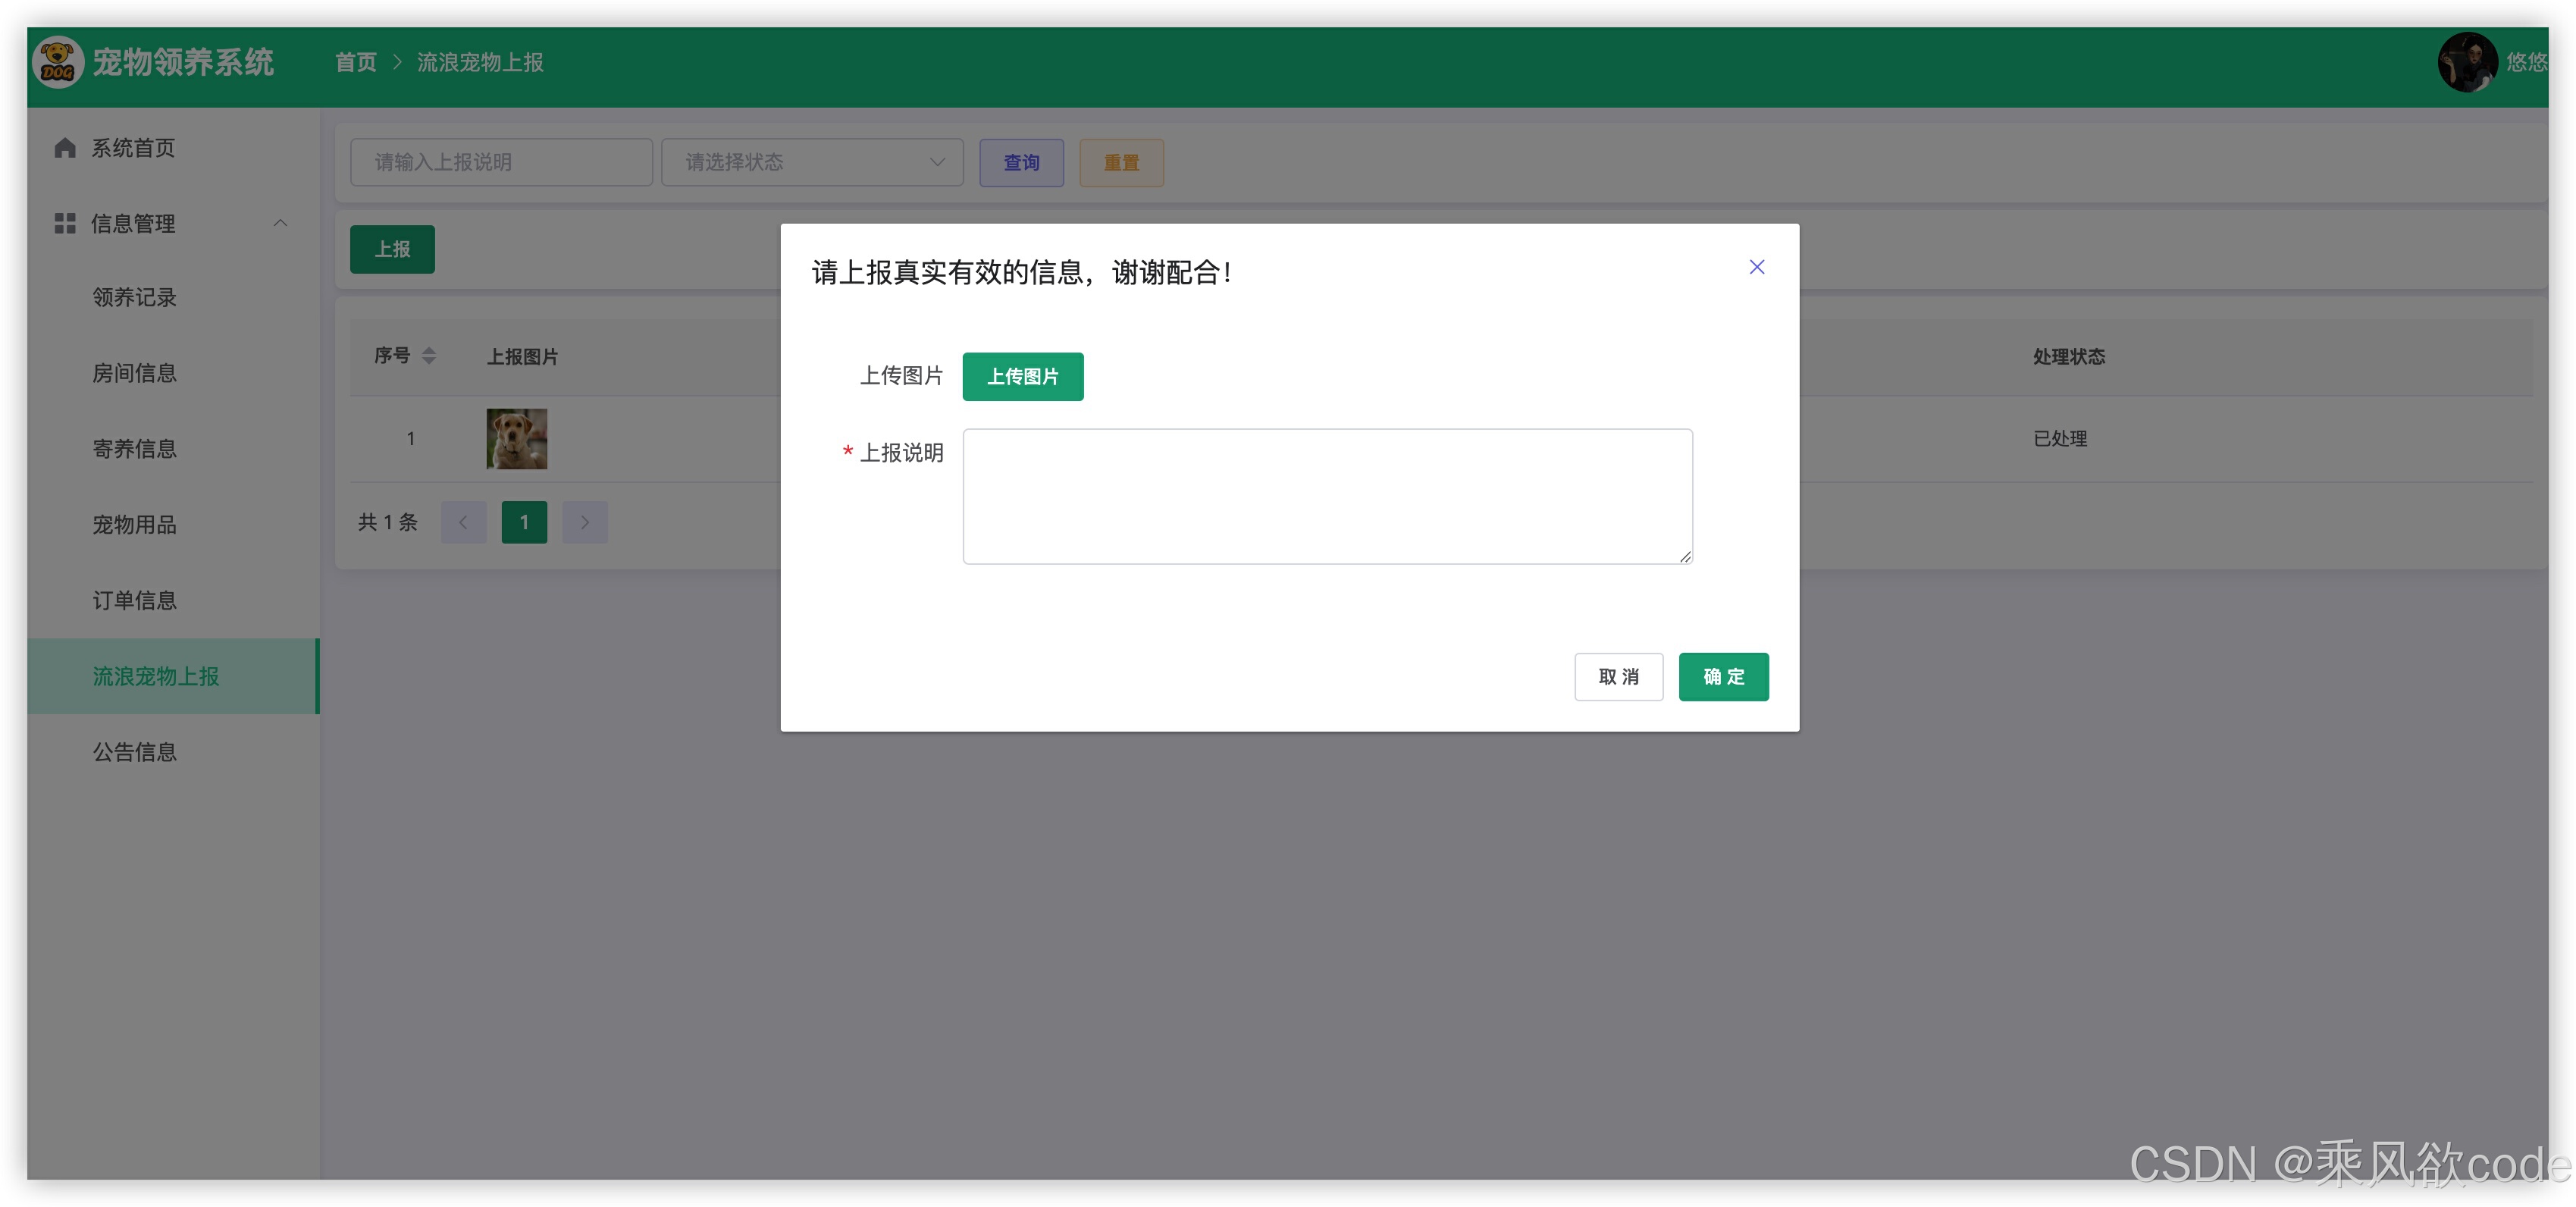Screen dimensions: 2576x1207
Task: Open the 请选择状态 dropdown
Action: point(812,162)
